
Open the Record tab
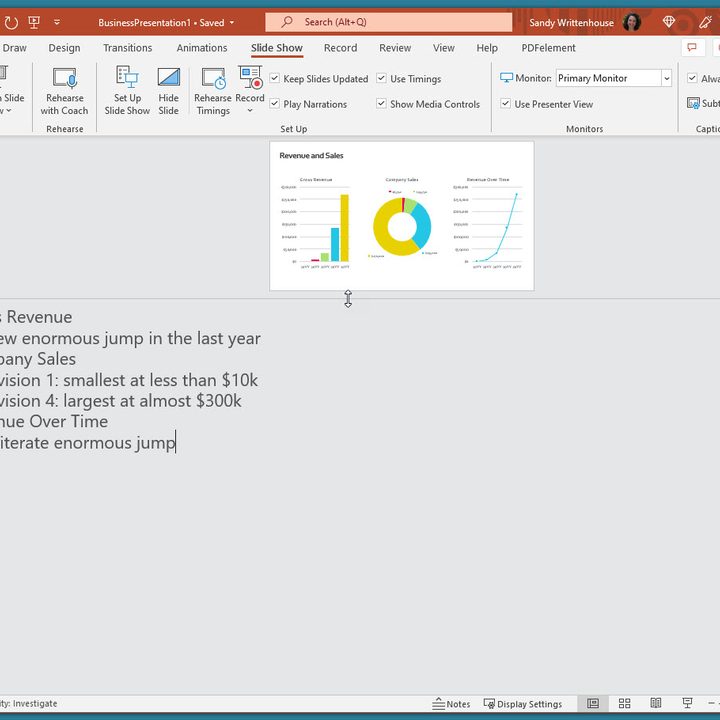click(x=340, y=48)
